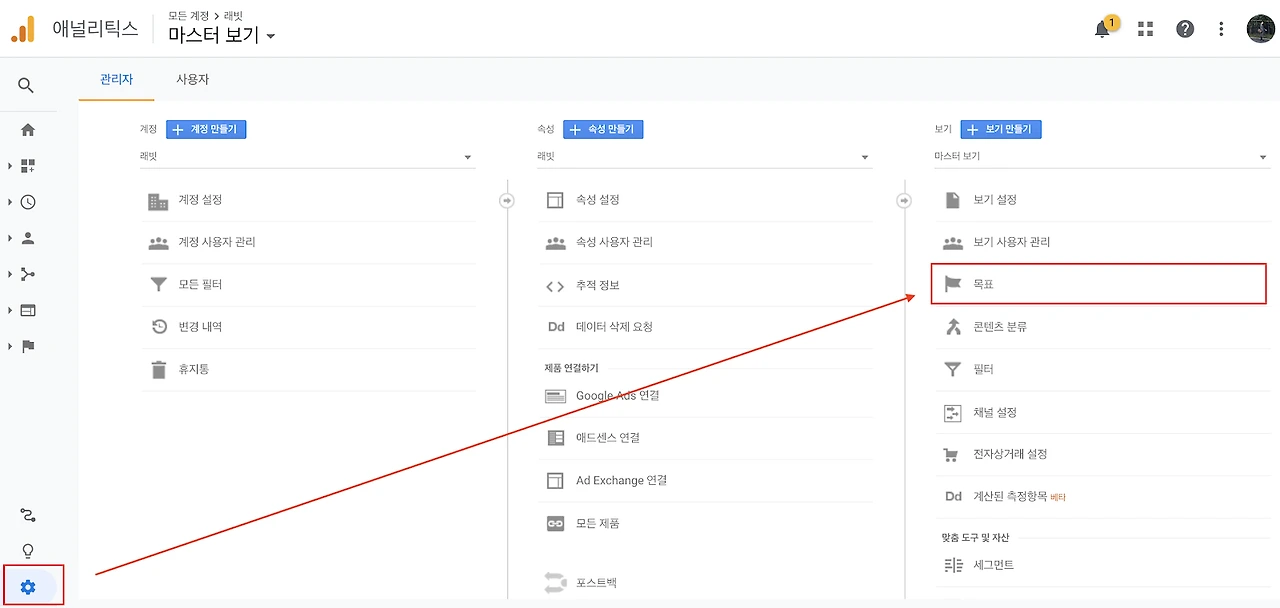This screenshot has height=608, width=1280.
Task: Click the 계정 만들기 button
Action: coord(206,130)
